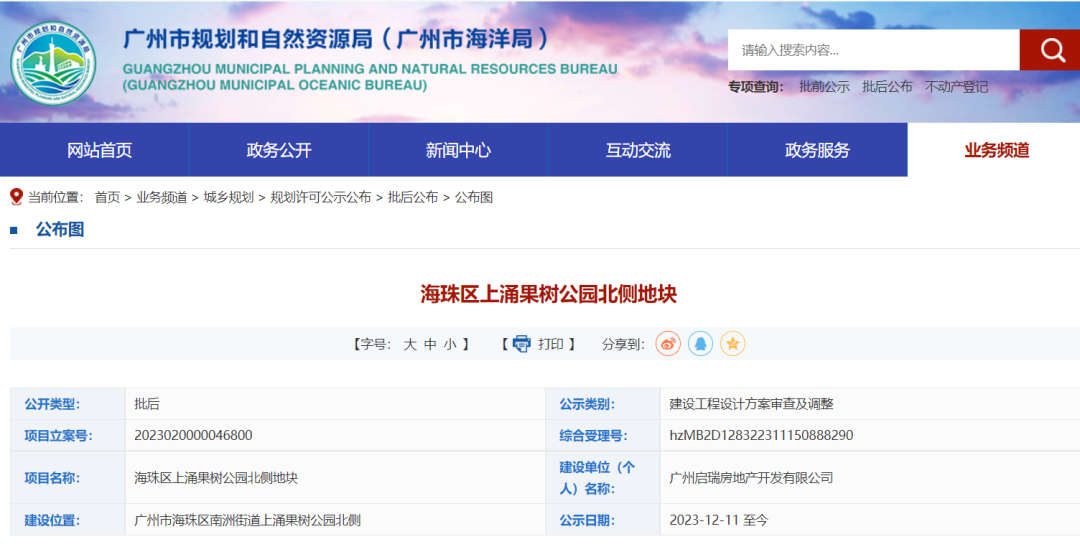1080x552 pixels.
Task: Share to QQ bell icon
Action: (700, 343)
